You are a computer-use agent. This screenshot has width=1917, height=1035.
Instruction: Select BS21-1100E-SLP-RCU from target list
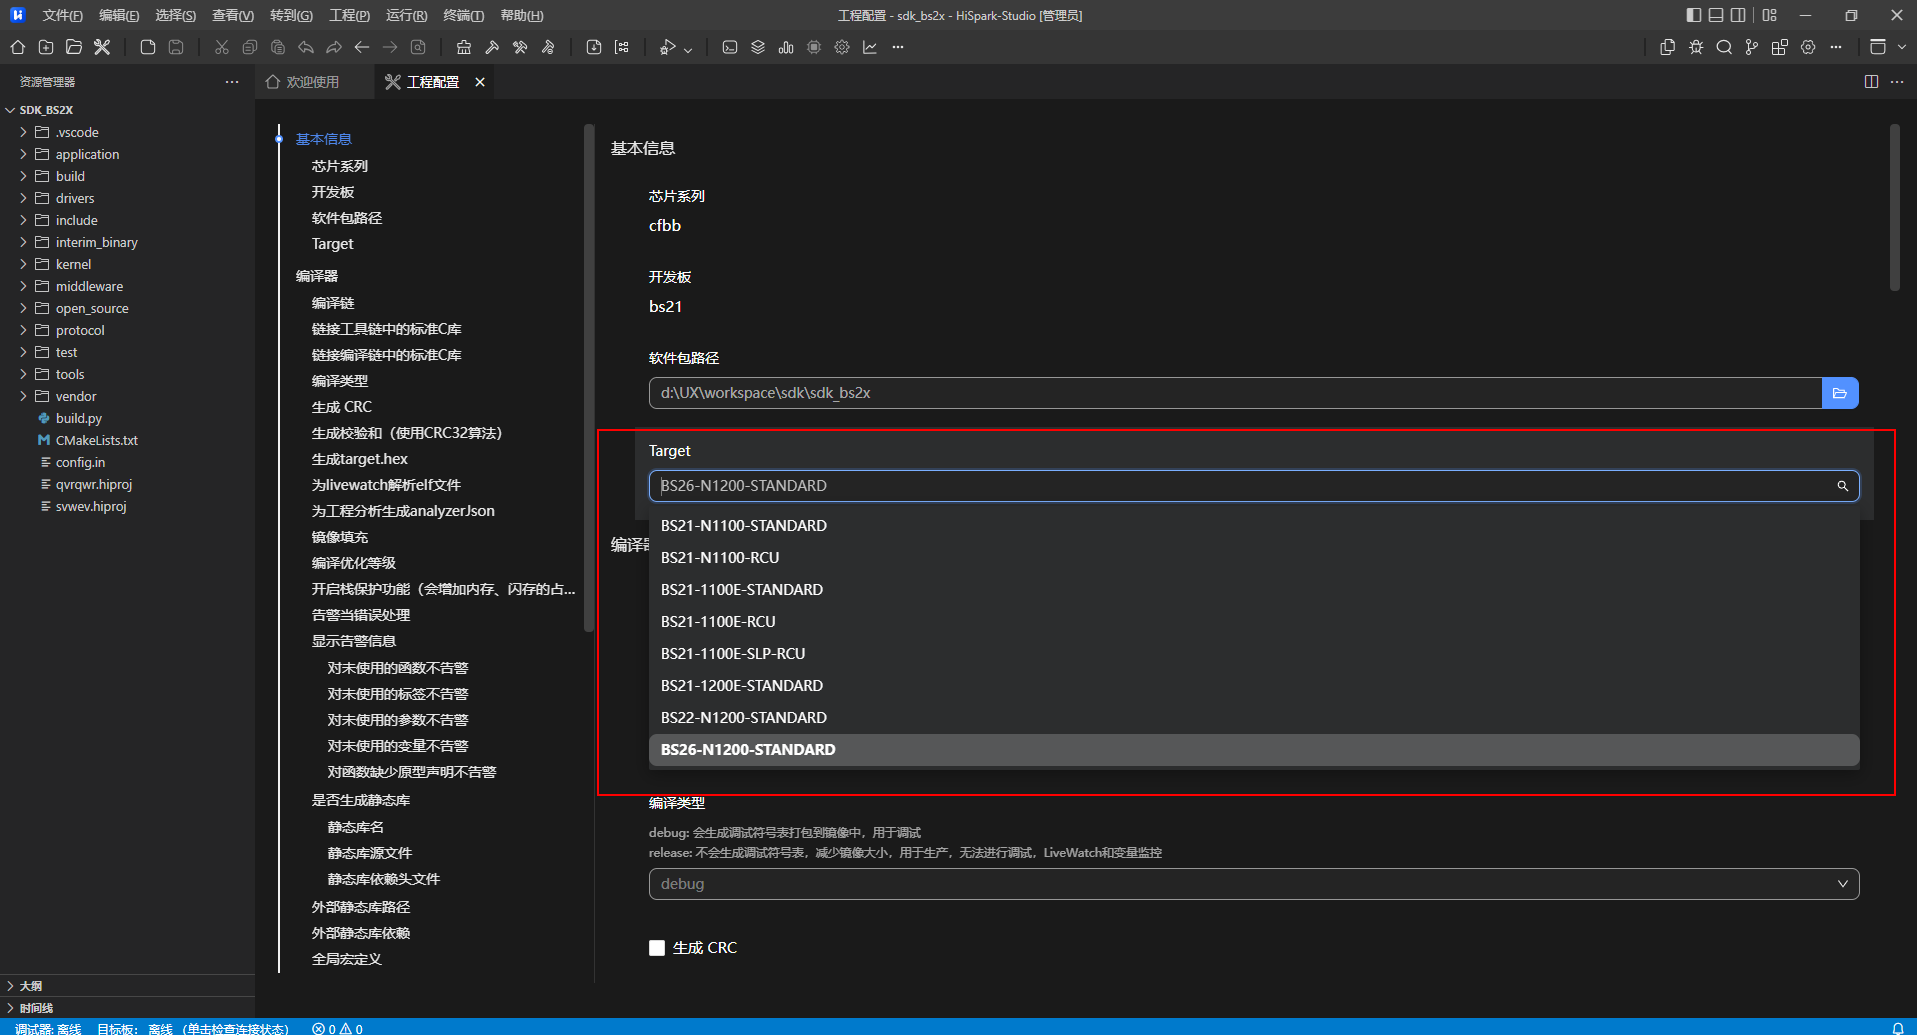click(x=733, y=653)
